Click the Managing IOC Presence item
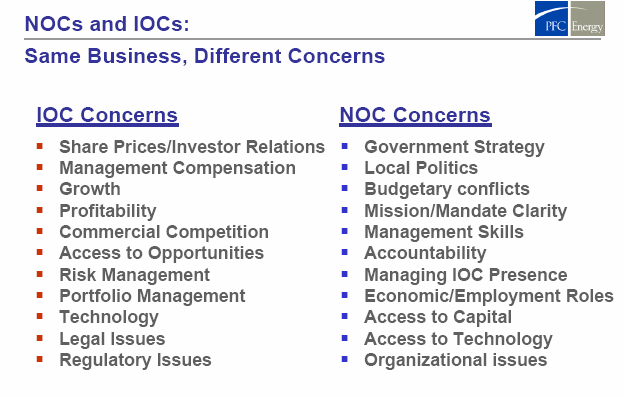This screenshot has height=397, width=624. (x=466, y=275)
